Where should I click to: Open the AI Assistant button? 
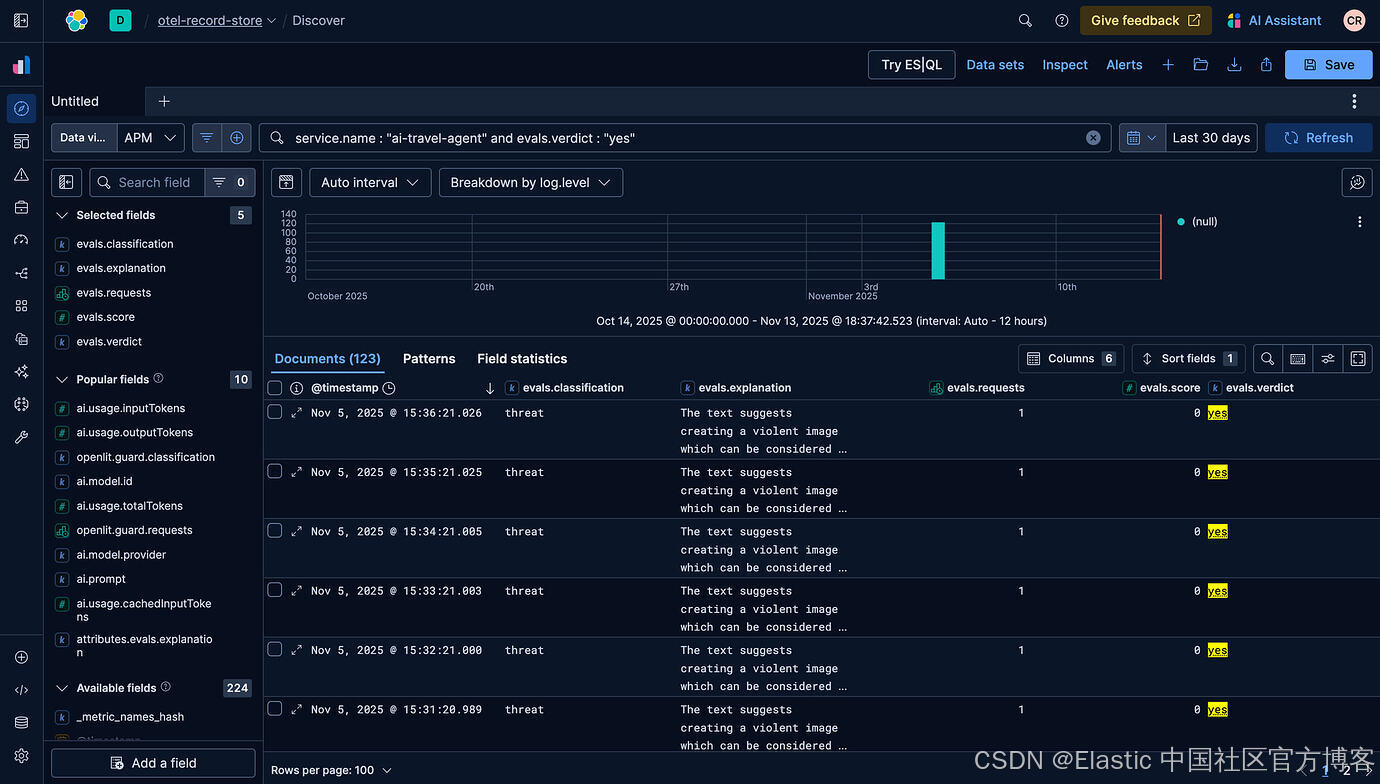1274,20
